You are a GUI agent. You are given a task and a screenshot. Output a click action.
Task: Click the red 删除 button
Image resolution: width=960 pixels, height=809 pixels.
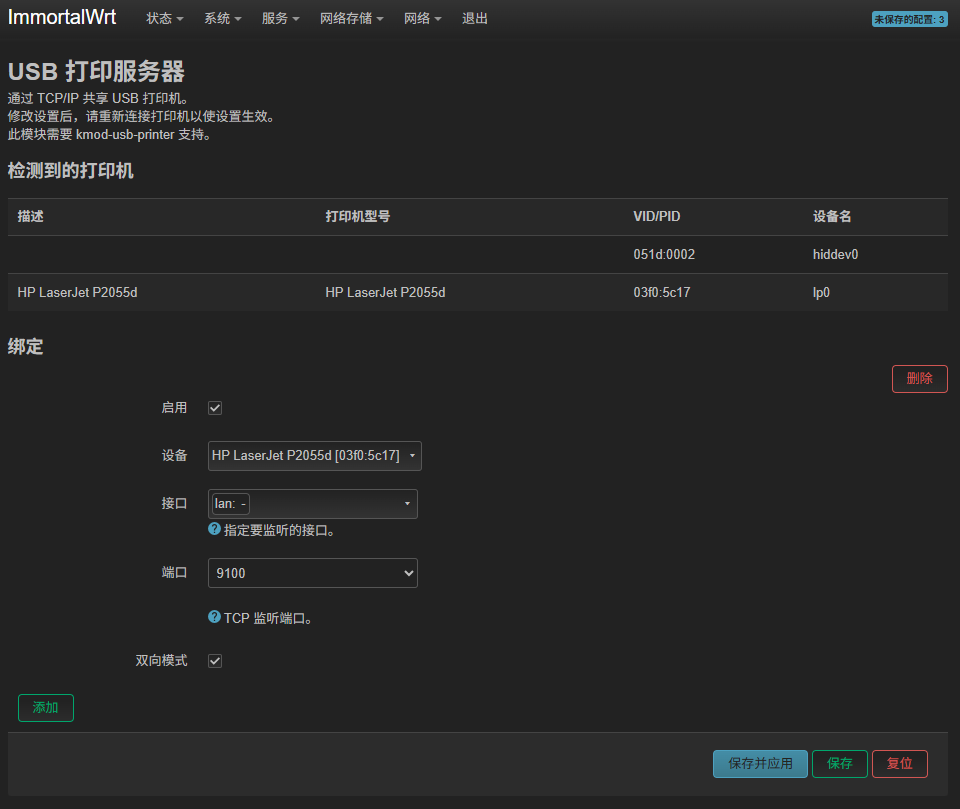tap(919, 379)
